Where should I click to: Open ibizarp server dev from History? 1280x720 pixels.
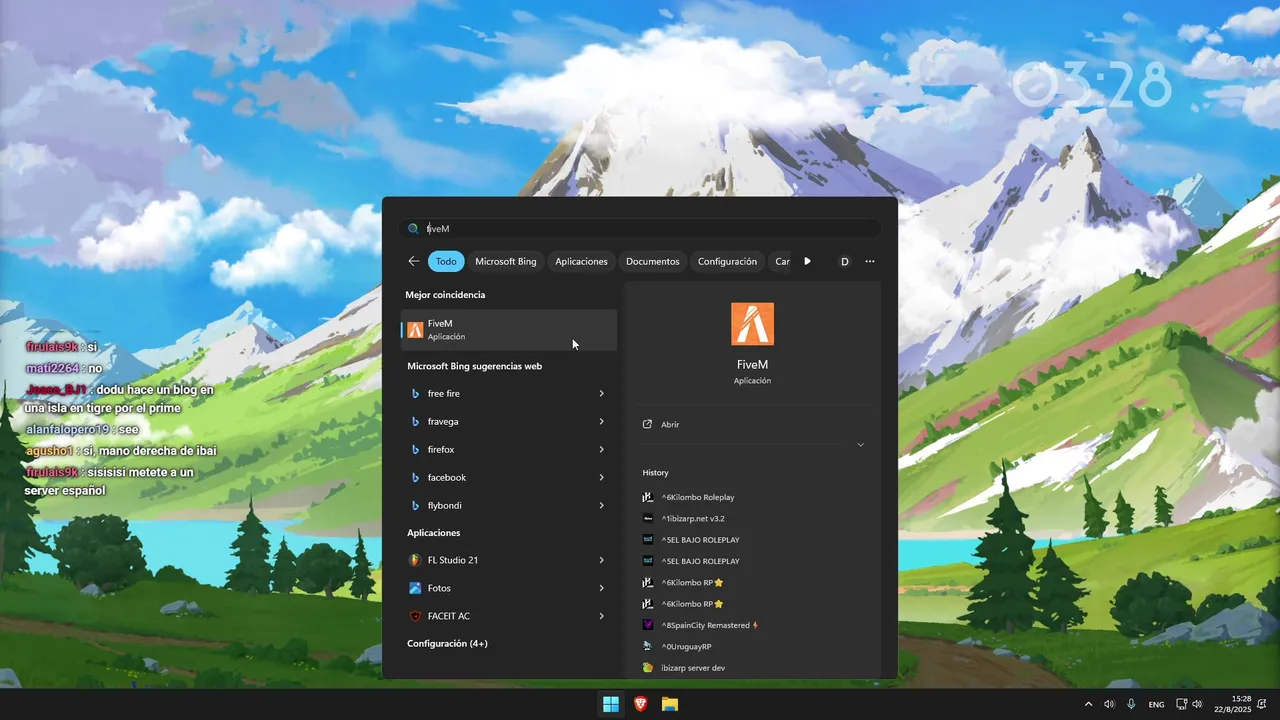click(693, 667)
